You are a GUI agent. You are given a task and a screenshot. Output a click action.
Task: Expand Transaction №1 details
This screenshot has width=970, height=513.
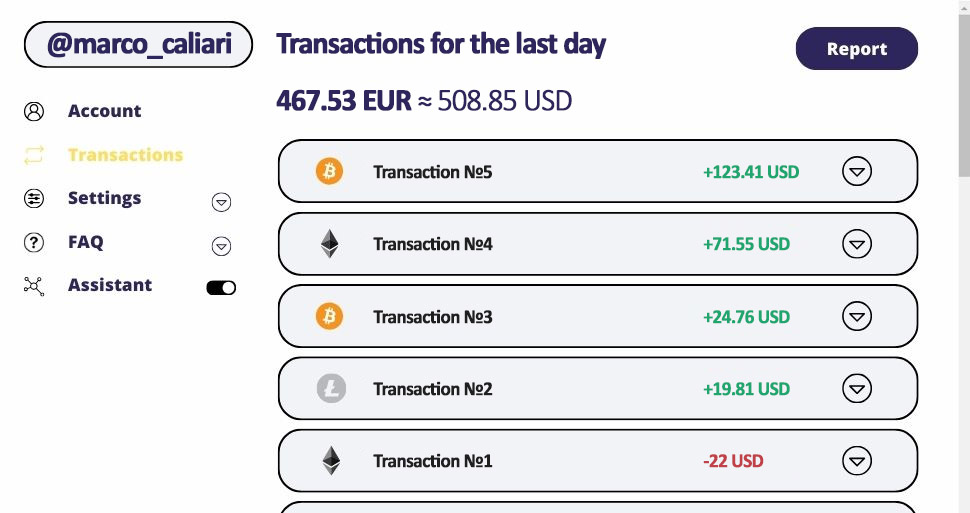coord(856,461)
